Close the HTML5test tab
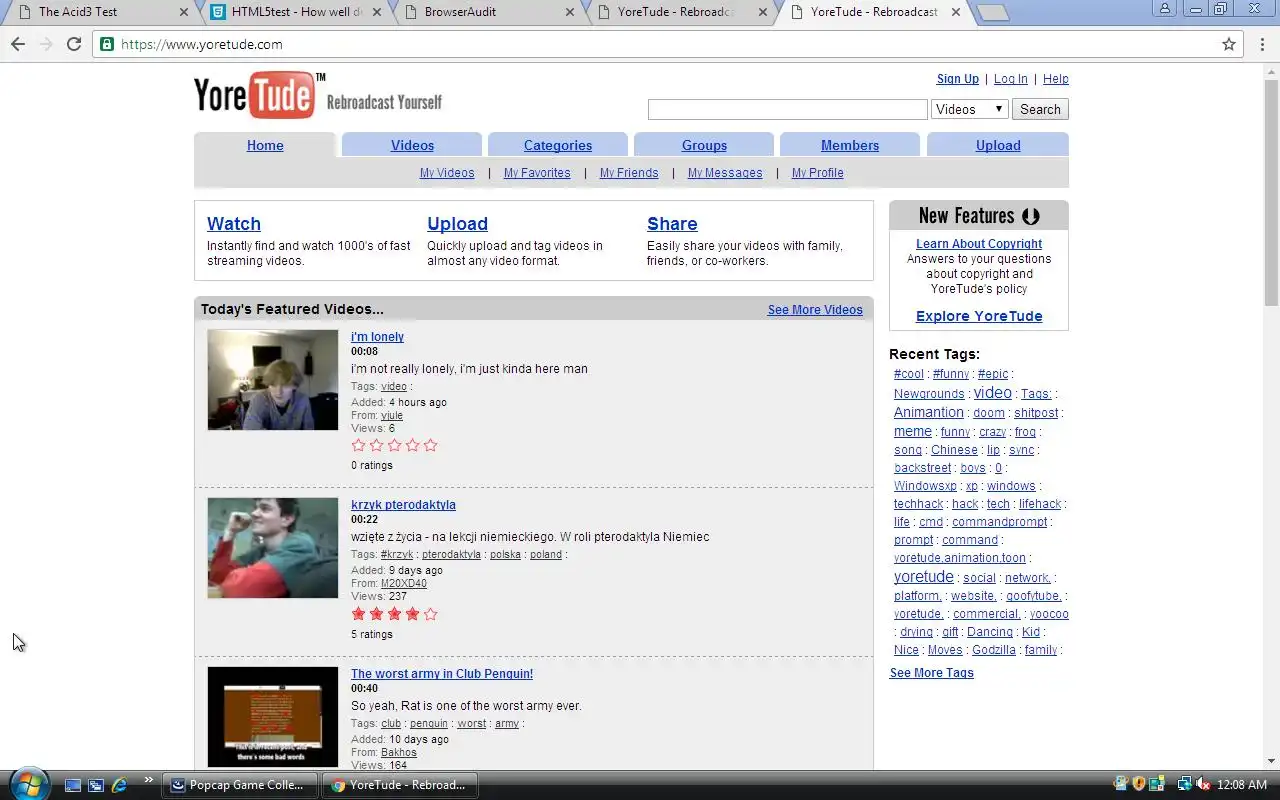The image size is (1280, 800). click(x=377, y=12)
